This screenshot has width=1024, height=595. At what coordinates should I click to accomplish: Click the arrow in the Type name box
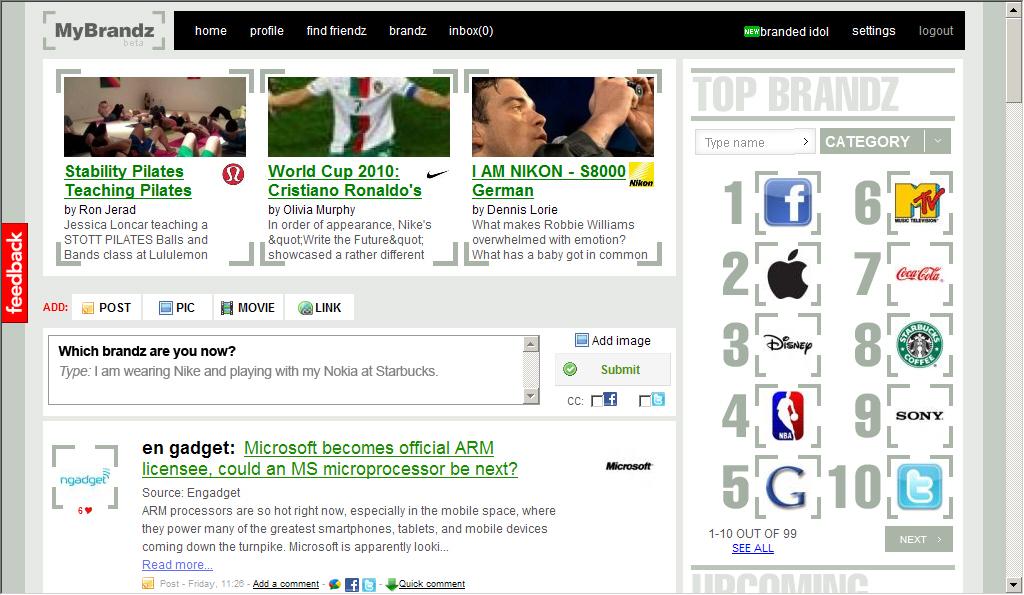click(x=806, y=141)
